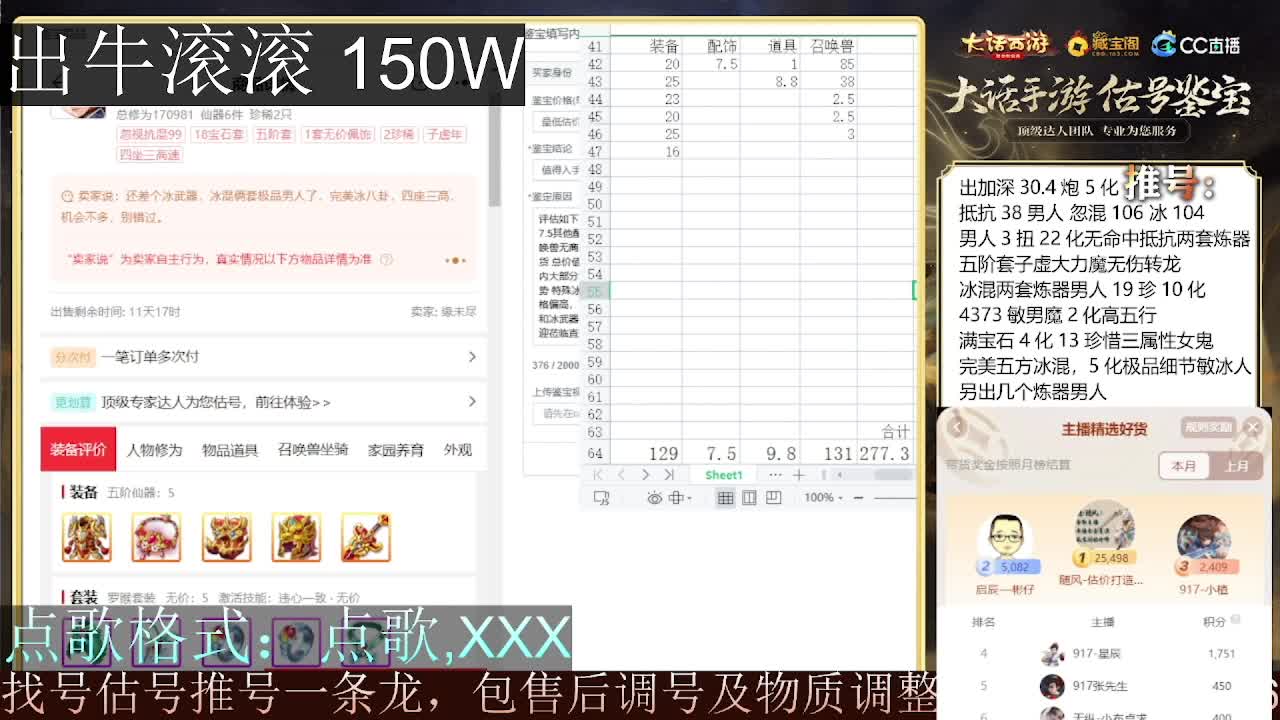This screenshot has width=1280, height=720.
Task: Select 本月 ranking toggle
Action: point(1184,466)
